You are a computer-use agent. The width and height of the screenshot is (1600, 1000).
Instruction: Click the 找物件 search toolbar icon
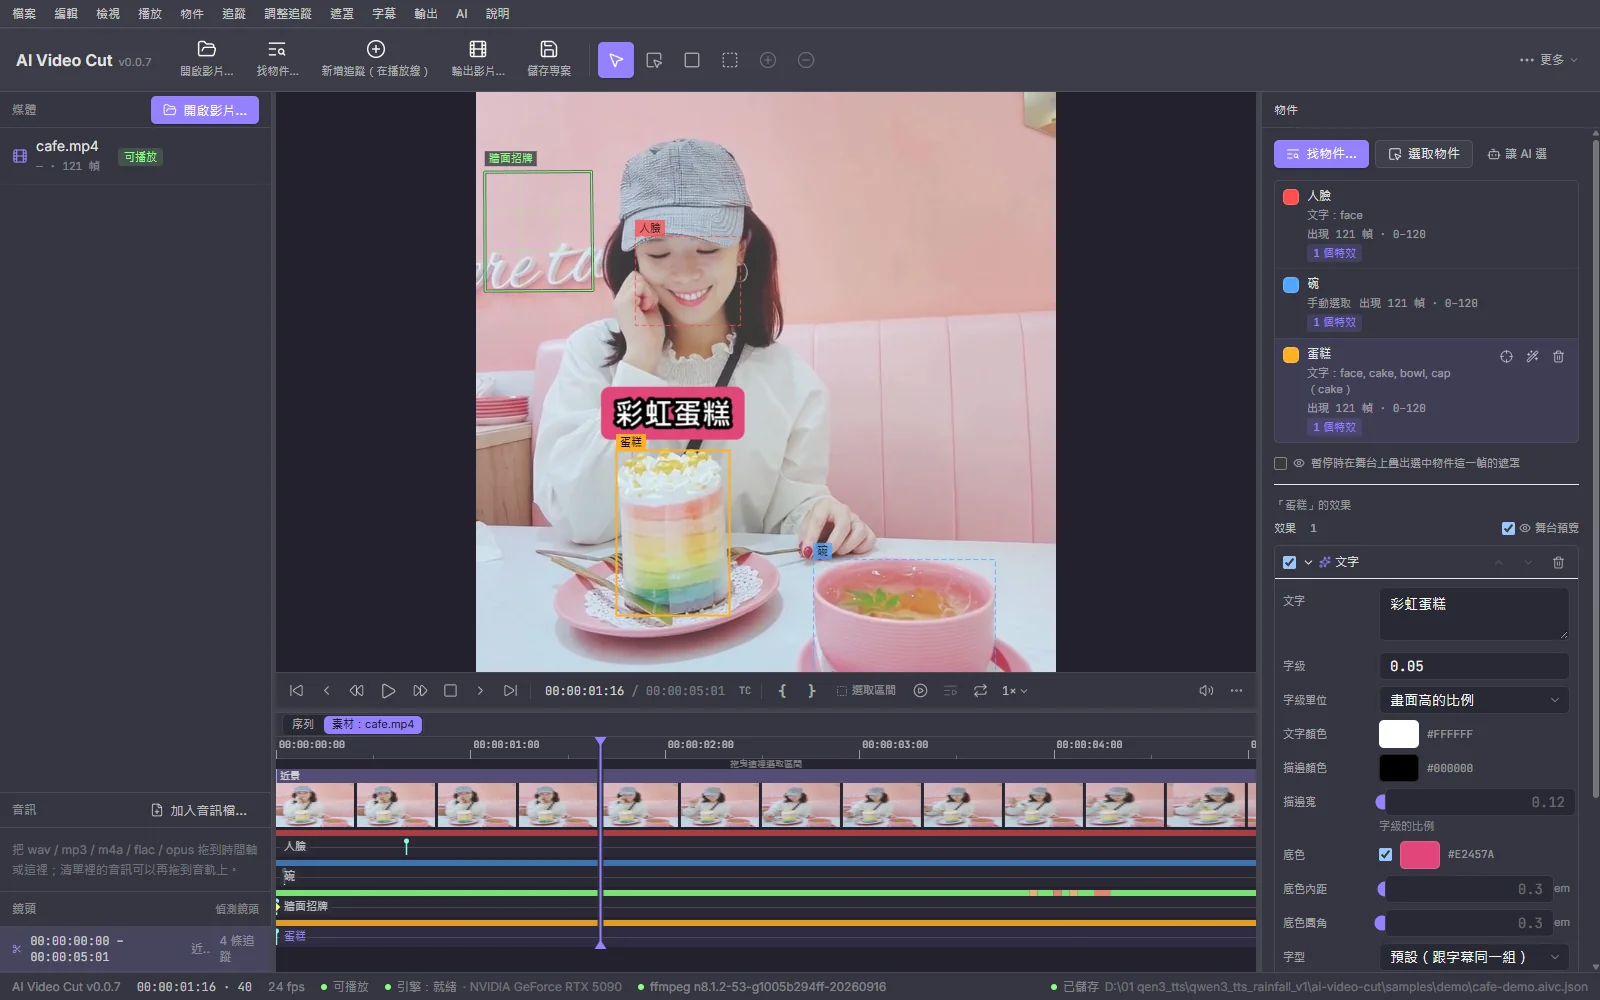[277, 49]
